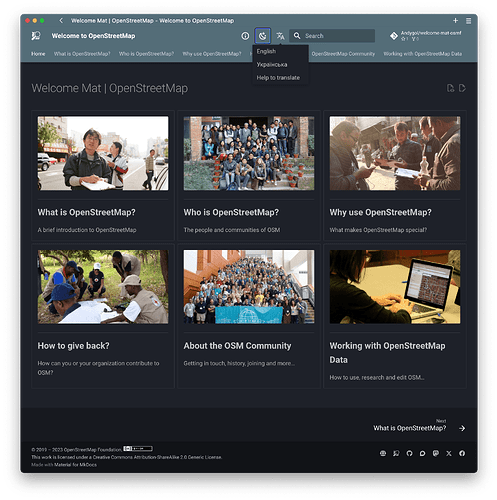Switch to the Working with OpenStreetMap Data tab
The width and height of the screenshot is (497, 500).
pos(422,54)
